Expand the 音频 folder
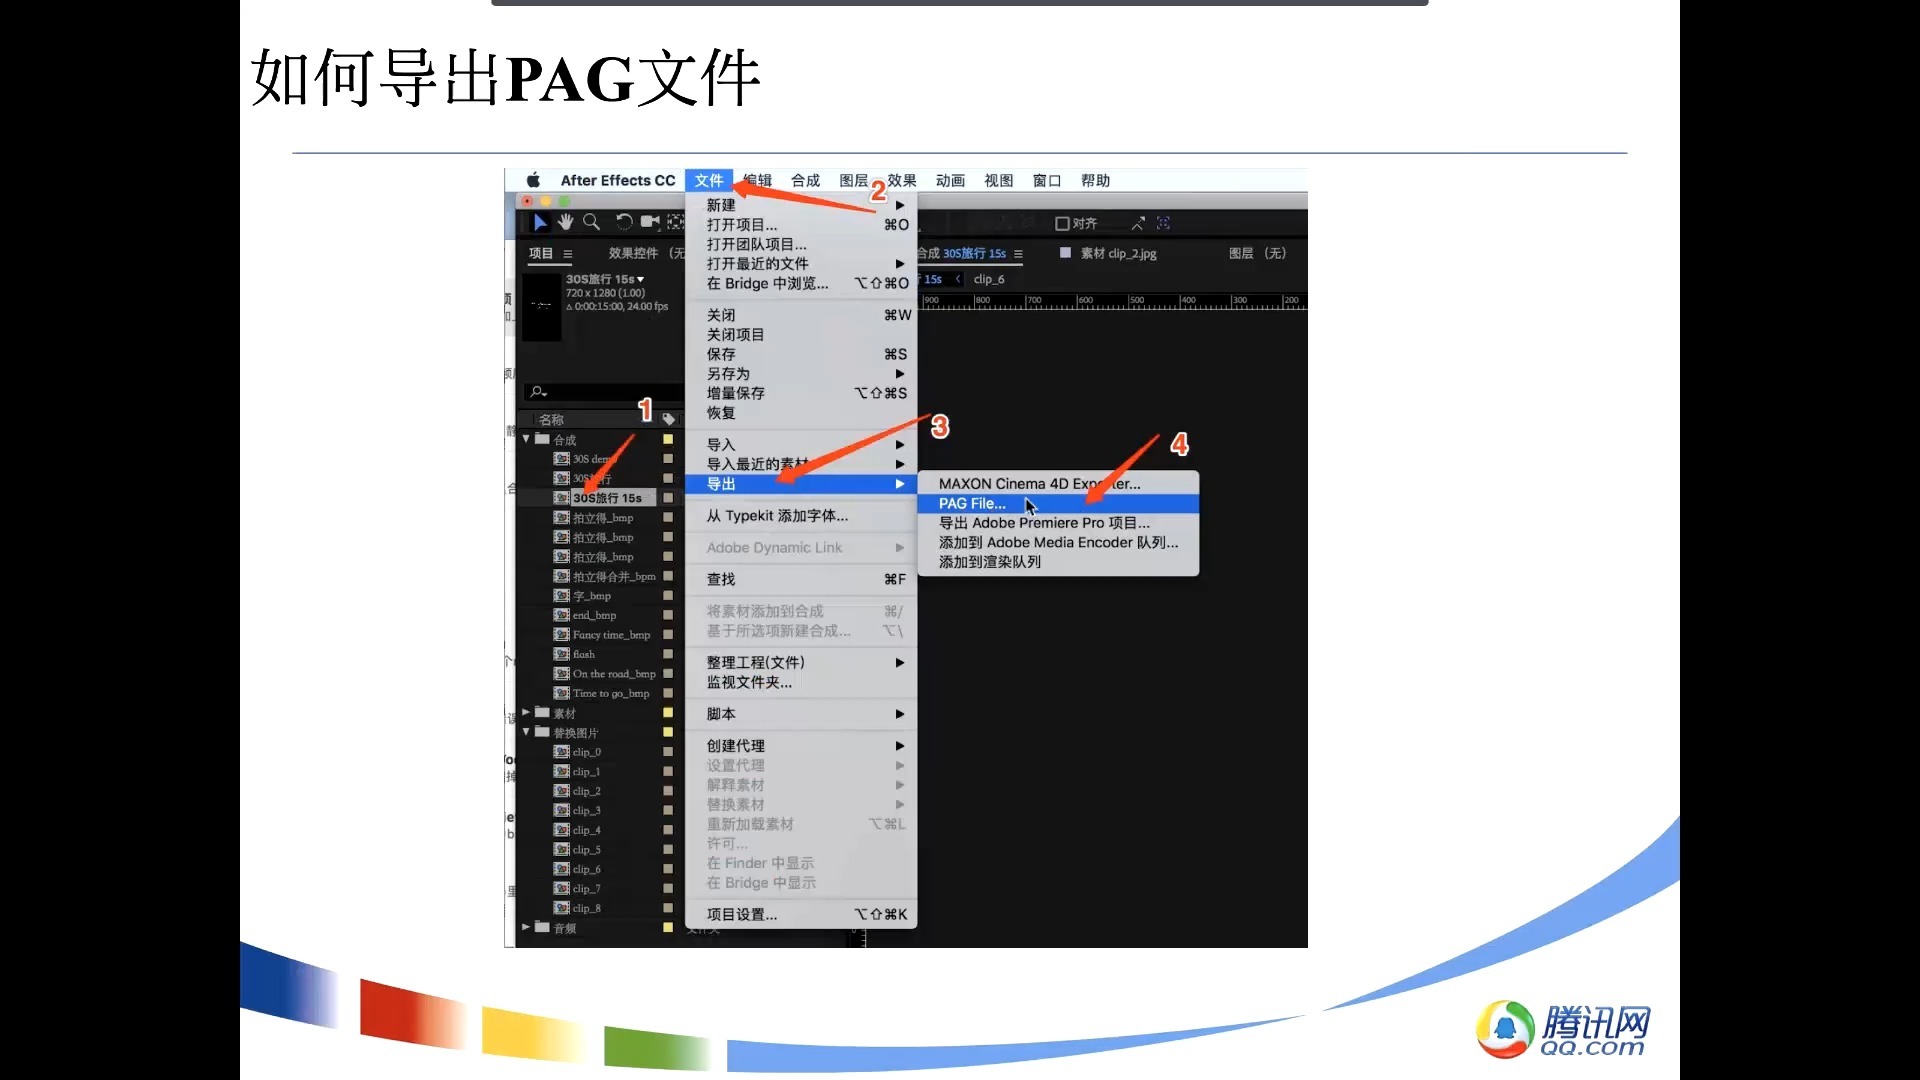The height and width of the screenshot is (1080, 1920). coord(526,927)
